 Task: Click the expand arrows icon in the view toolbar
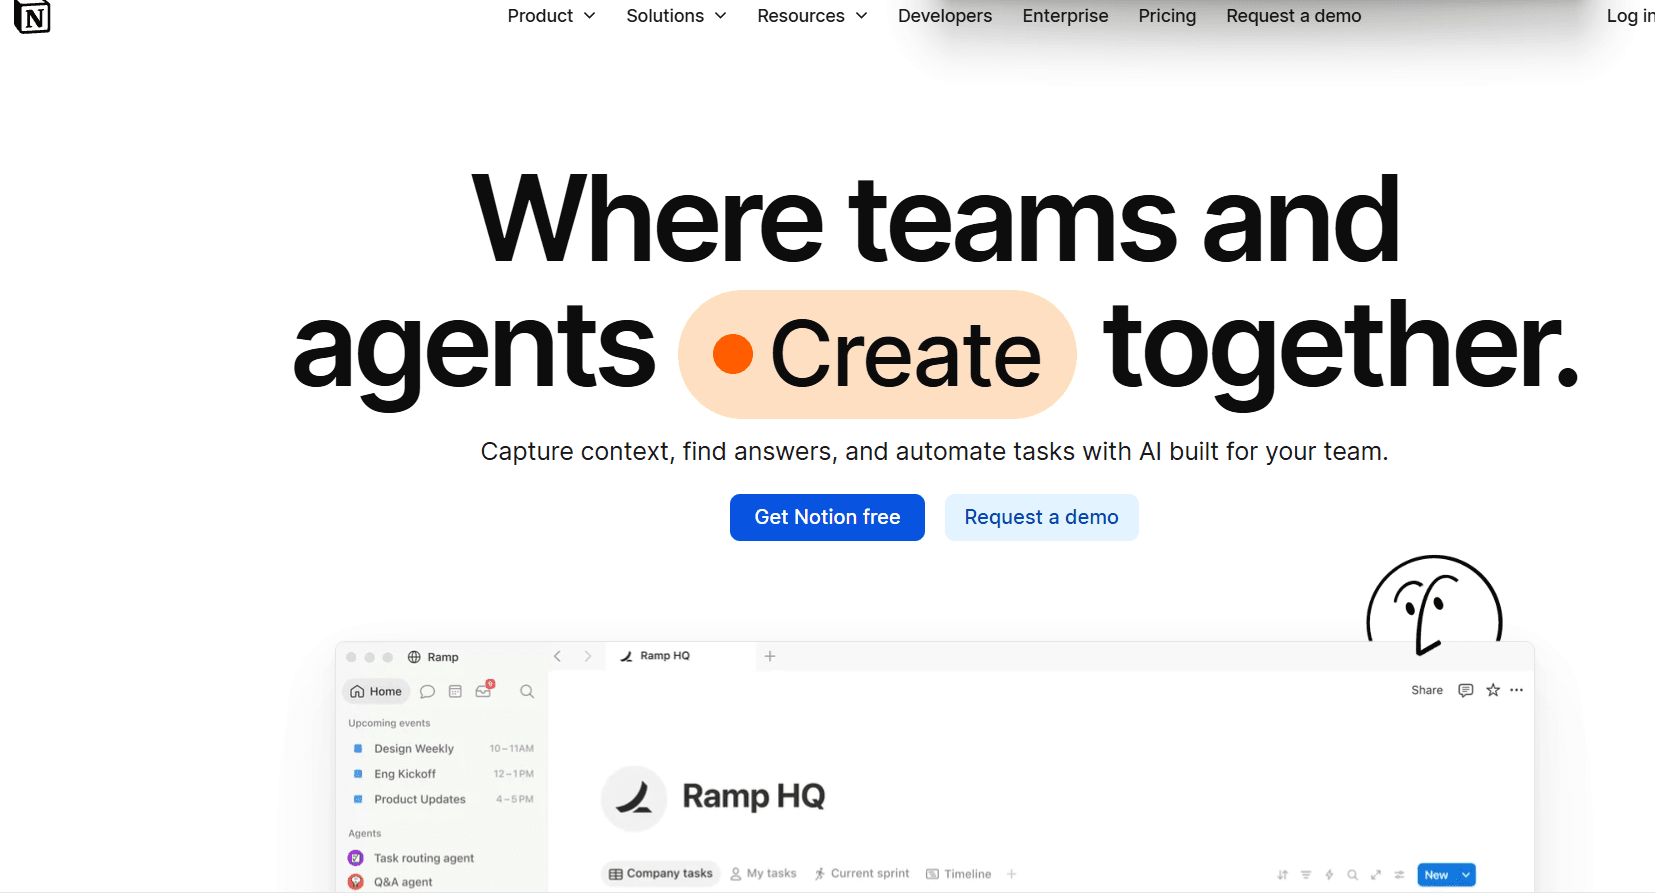(x=1376, y=875)
